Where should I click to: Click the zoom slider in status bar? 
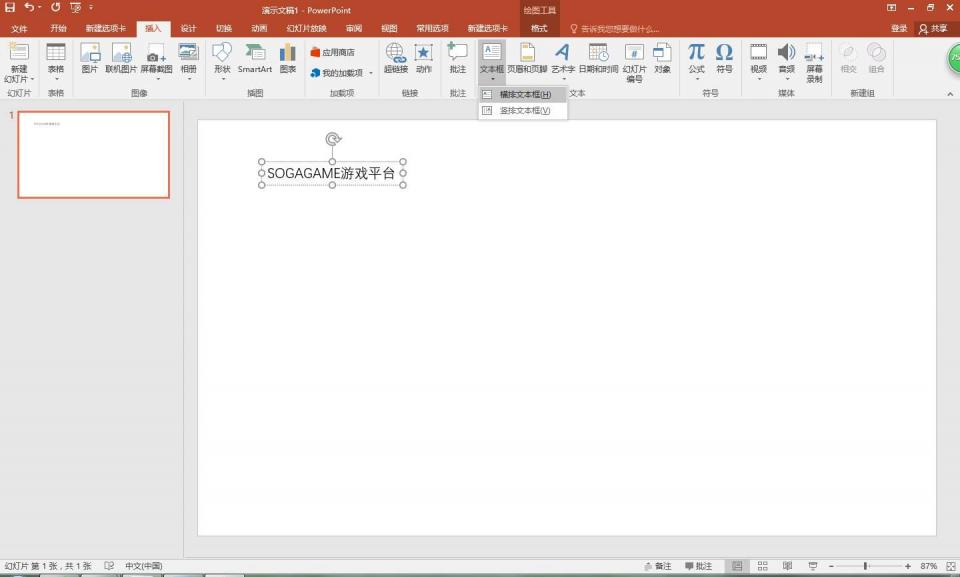866,566
